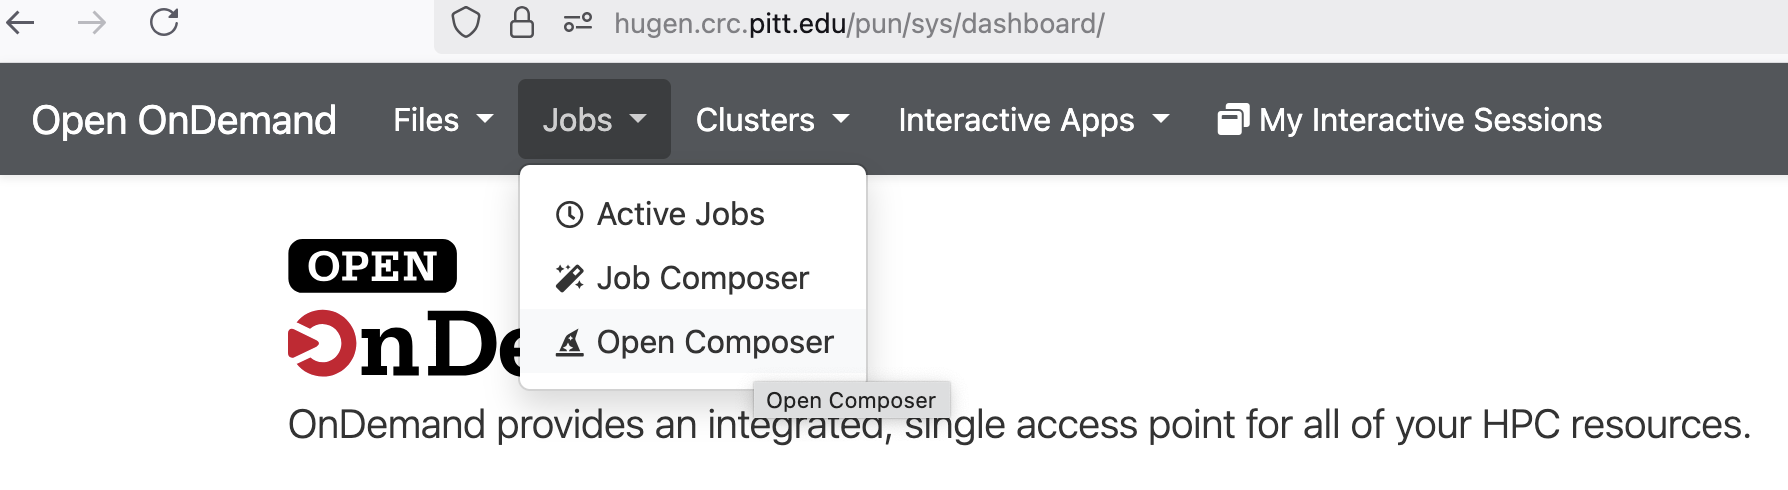This screenshot has height=490, width=1788.
Task: Open My Interactive Sessions link
Action: point(1409,120)
